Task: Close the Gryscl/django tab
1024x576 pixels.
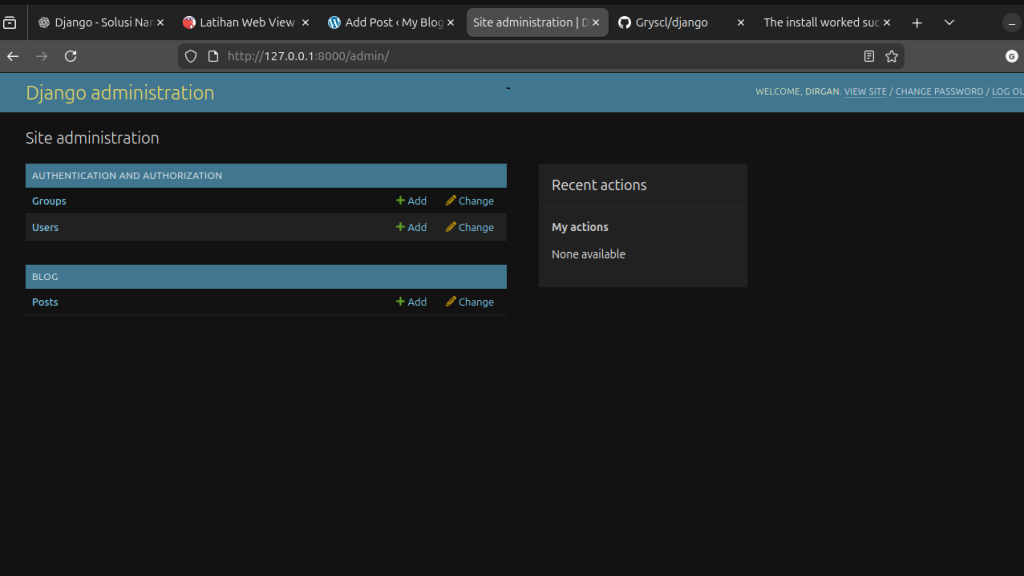Action: tap(741, 23)
